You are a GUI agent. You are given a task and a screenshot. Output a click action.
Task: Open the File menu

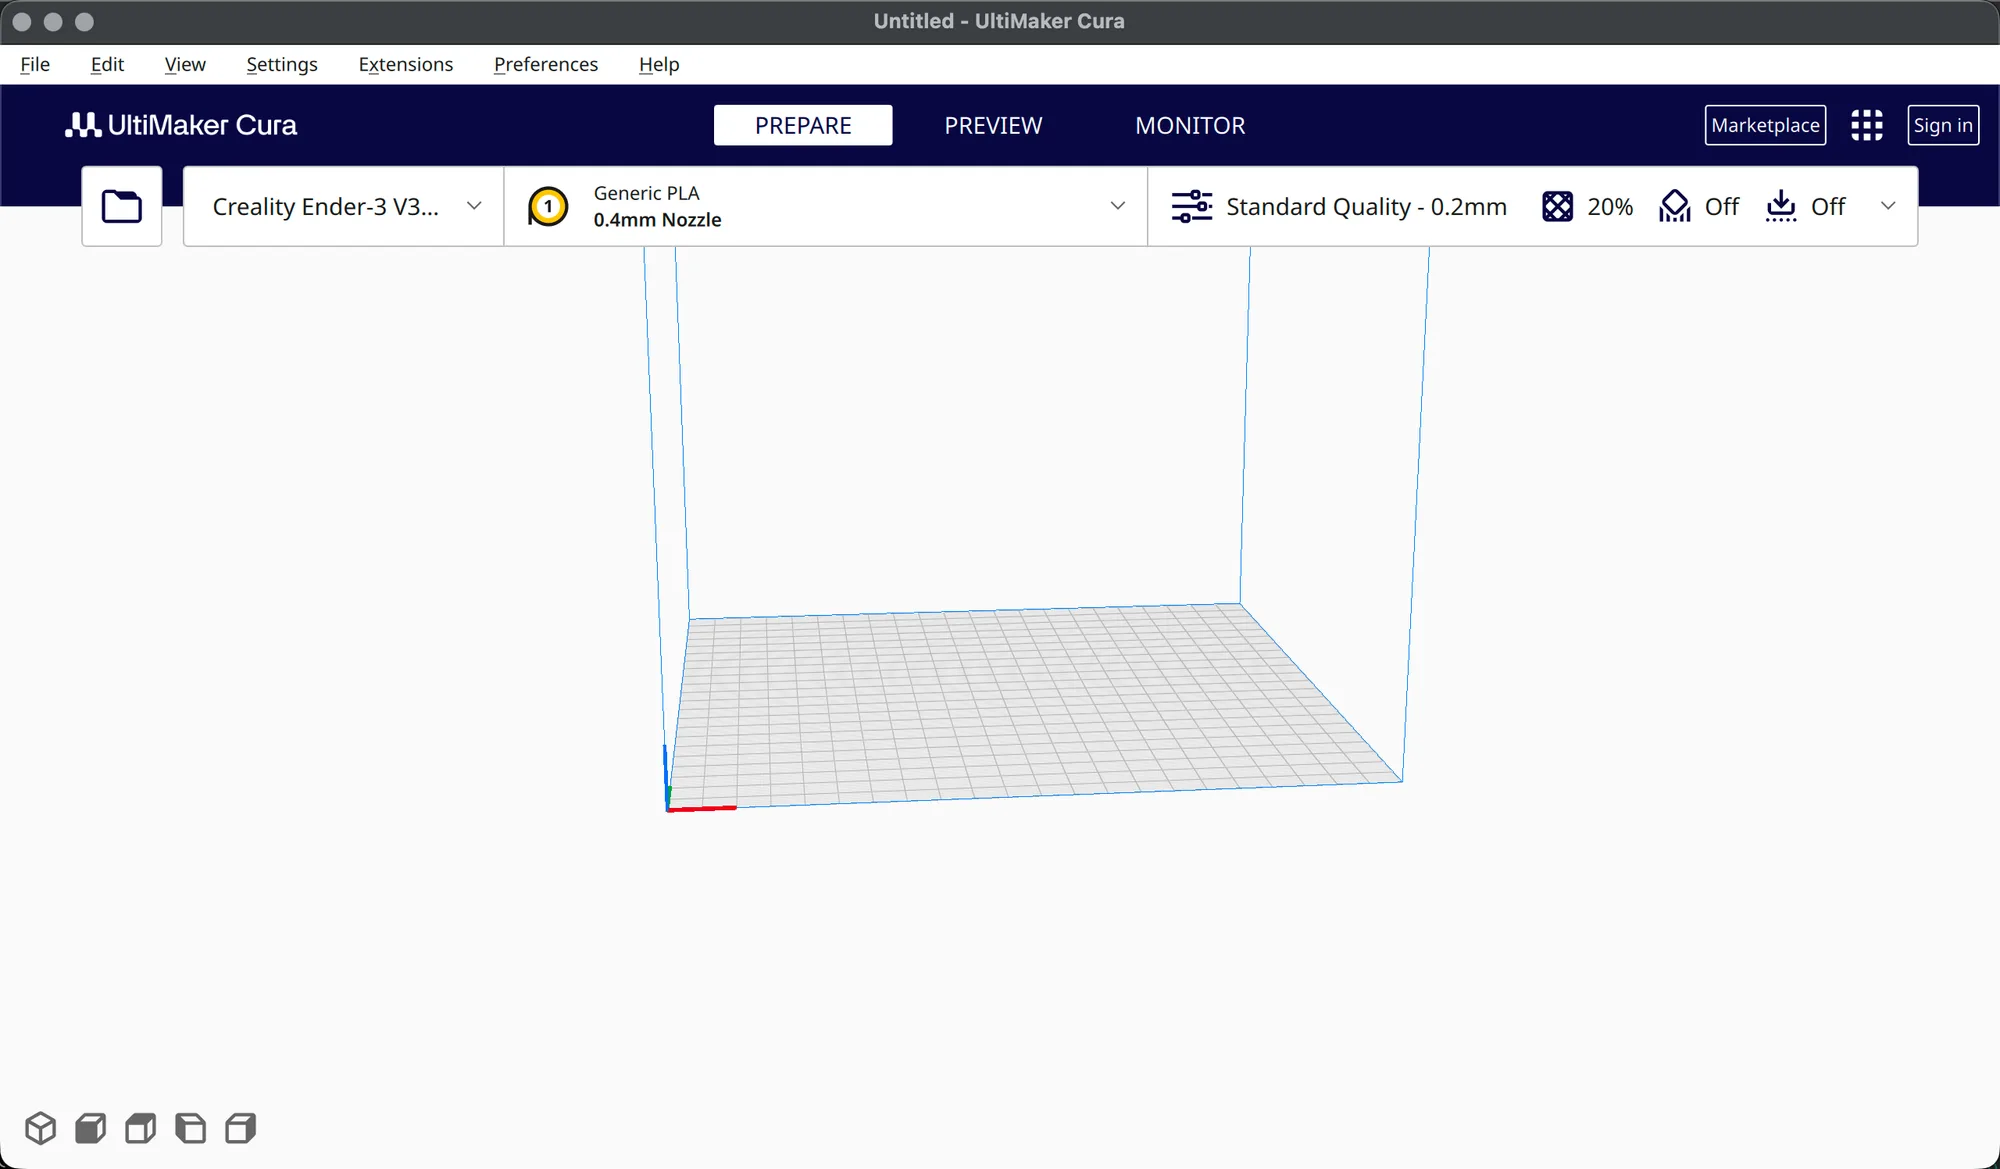point(35,64)
